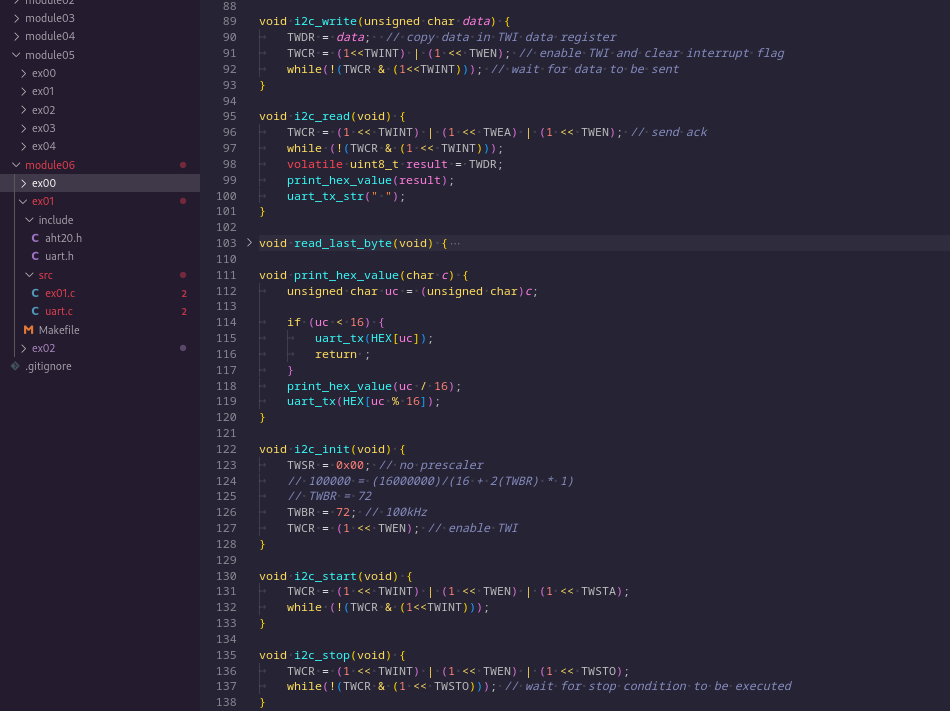This screenshot has width=950, height=711.
Task: Click the modified dot on module06
Action: (183, 165)
